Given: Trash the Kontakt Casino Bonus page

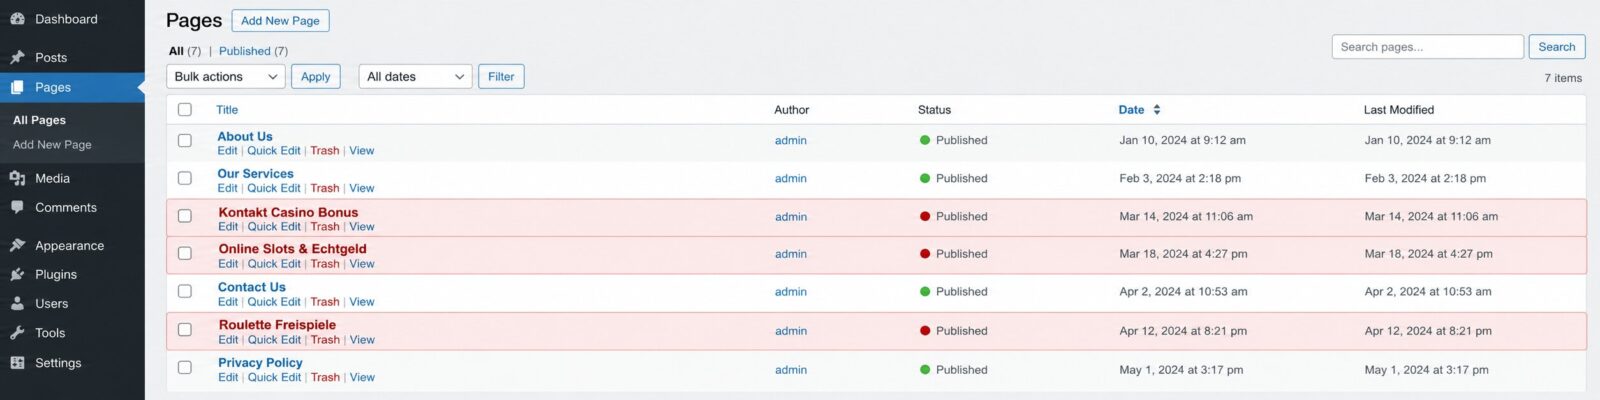Looking at the screenshot, I should coord(325,227).
